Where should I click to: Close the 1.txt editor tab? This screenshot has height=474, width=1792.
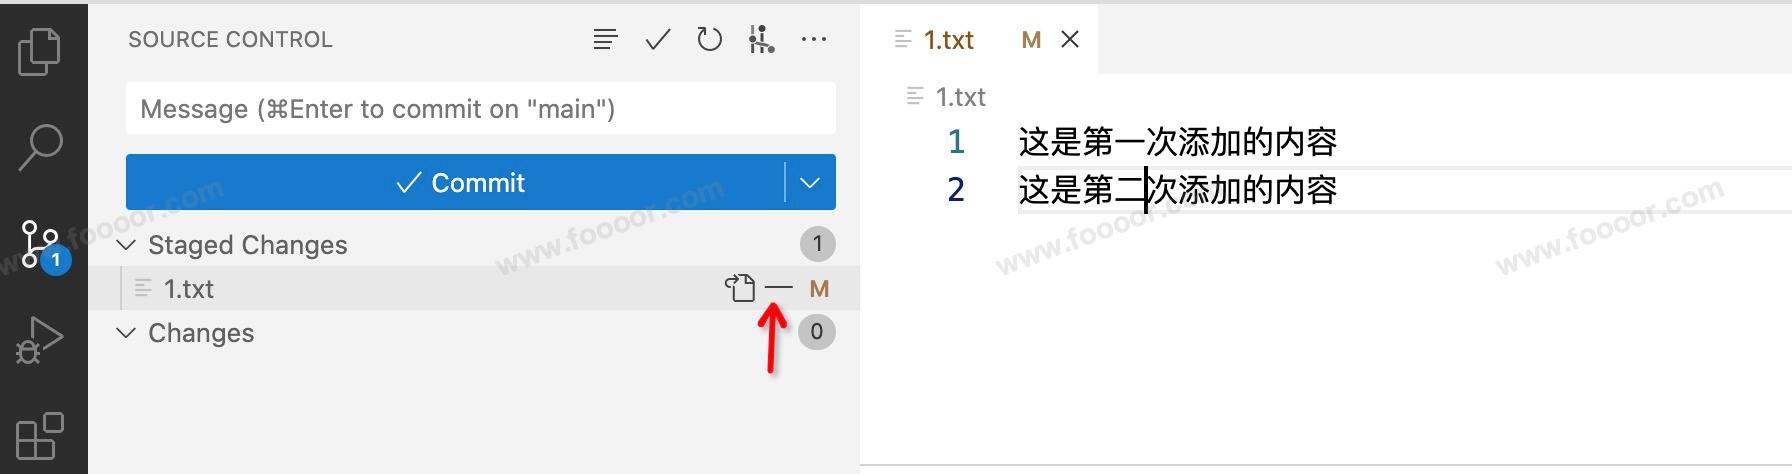1070,40
